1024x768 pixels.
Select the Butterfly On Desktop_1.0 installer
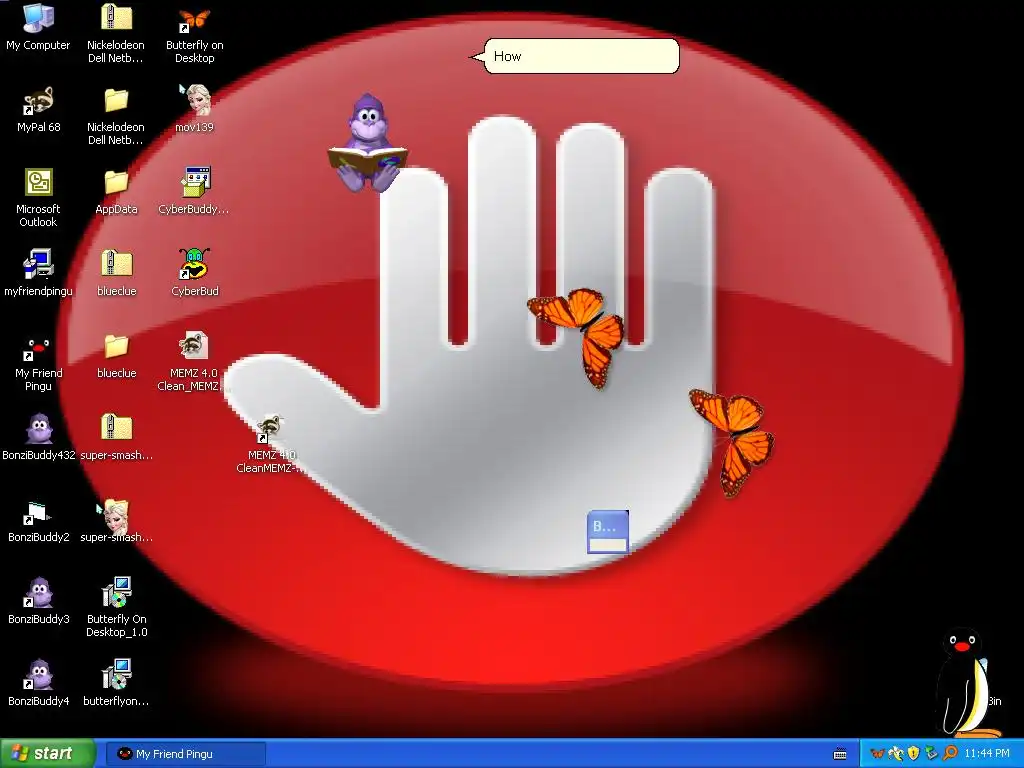[x=116, y=607]
